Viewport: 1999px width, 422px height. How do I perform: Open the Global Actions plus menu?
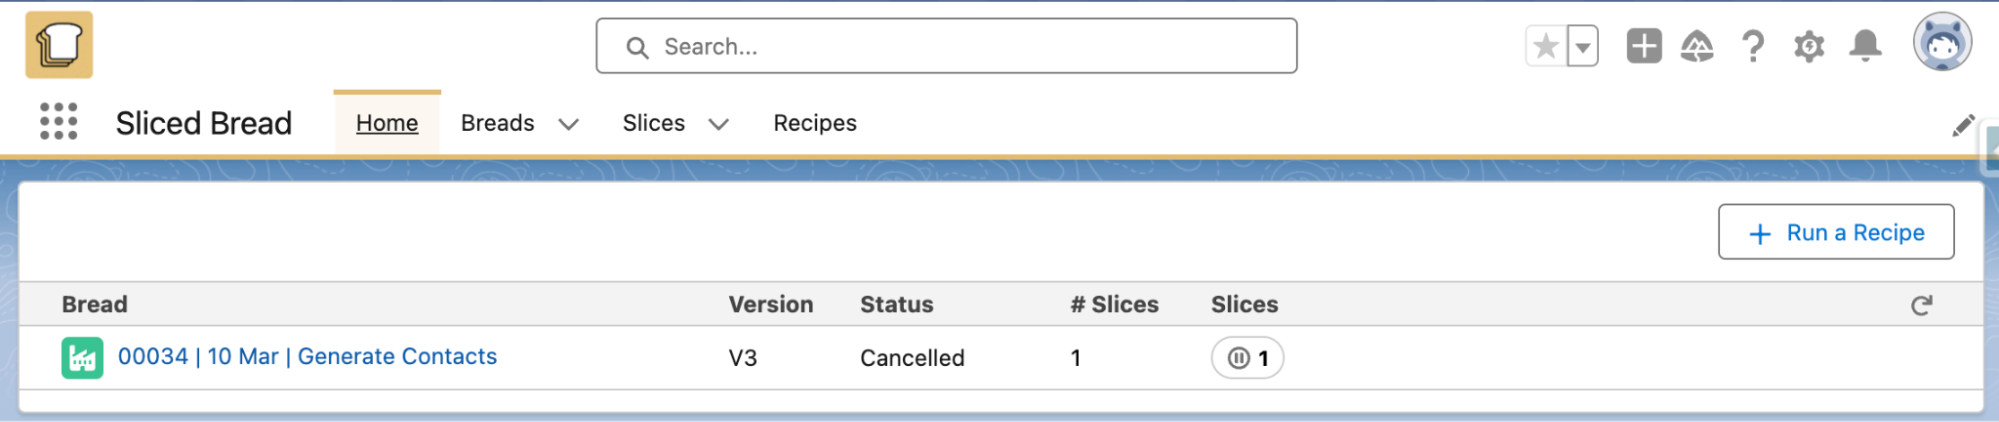(1643, 46)
